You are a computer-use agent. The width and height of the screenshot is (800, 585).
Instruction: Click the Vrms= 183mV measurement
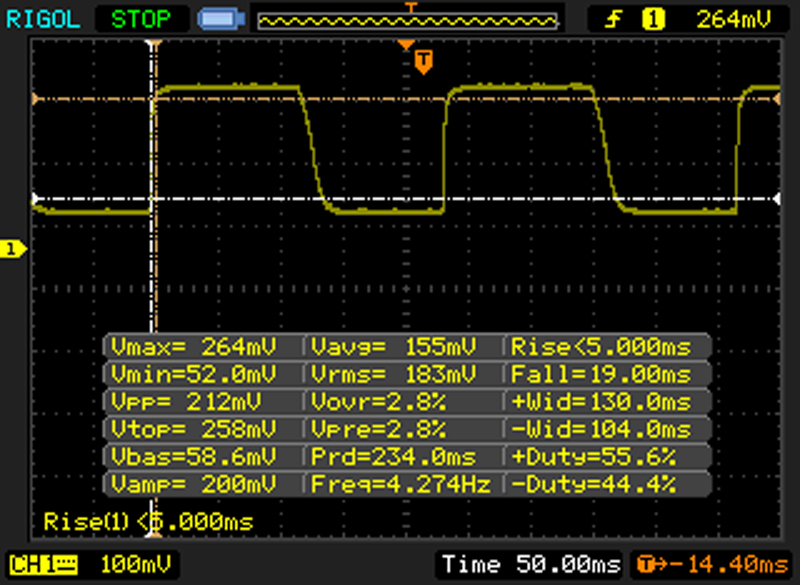(x=393, y=374)
